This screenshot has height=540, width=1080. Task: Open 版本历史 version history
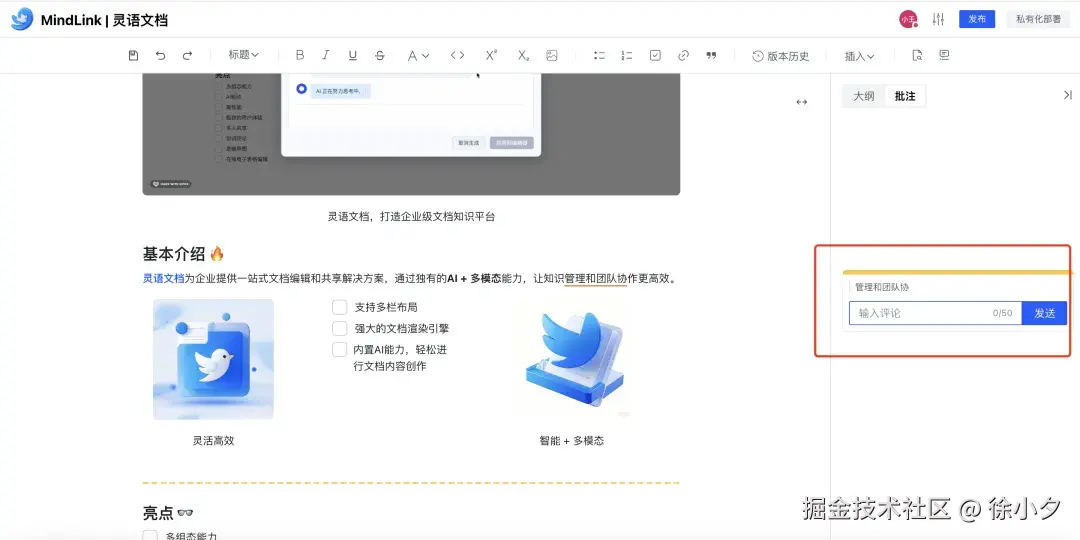pyautogui.click(x=780, y=56)
